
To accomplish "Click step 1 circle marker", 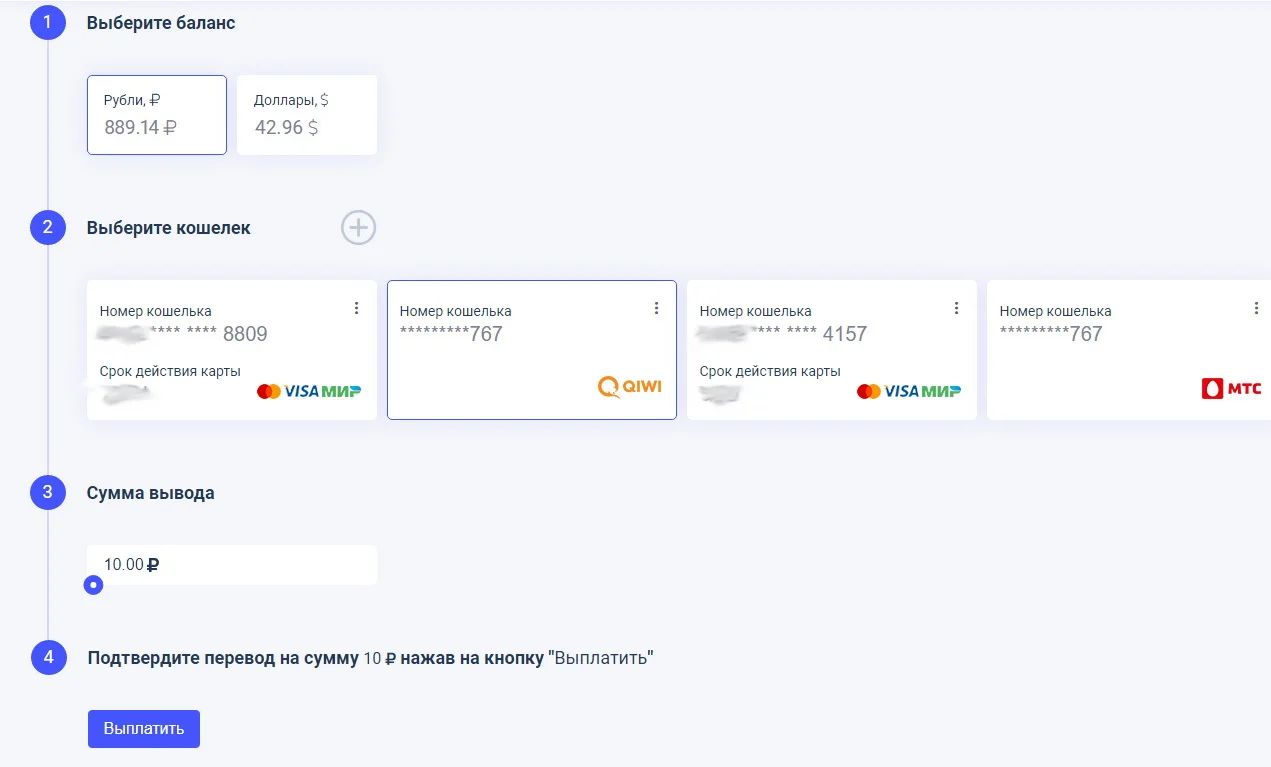I will pos(48,22).
